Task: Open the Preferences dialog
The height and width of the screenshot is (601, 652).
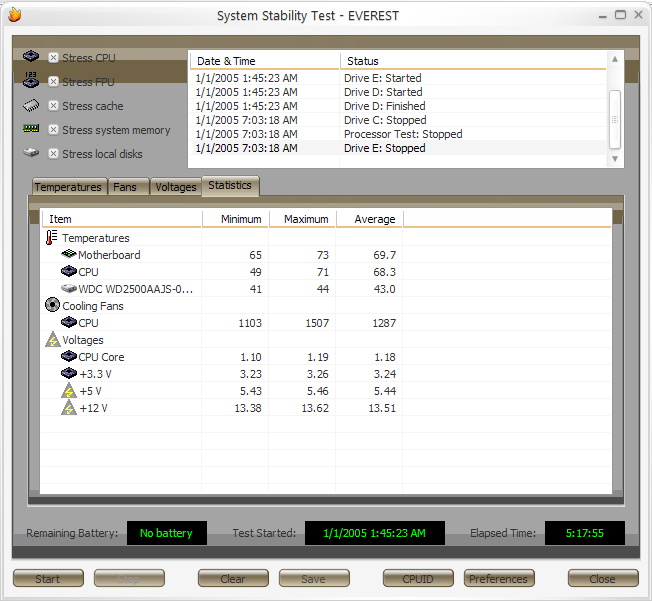Action: coord(498,579)
